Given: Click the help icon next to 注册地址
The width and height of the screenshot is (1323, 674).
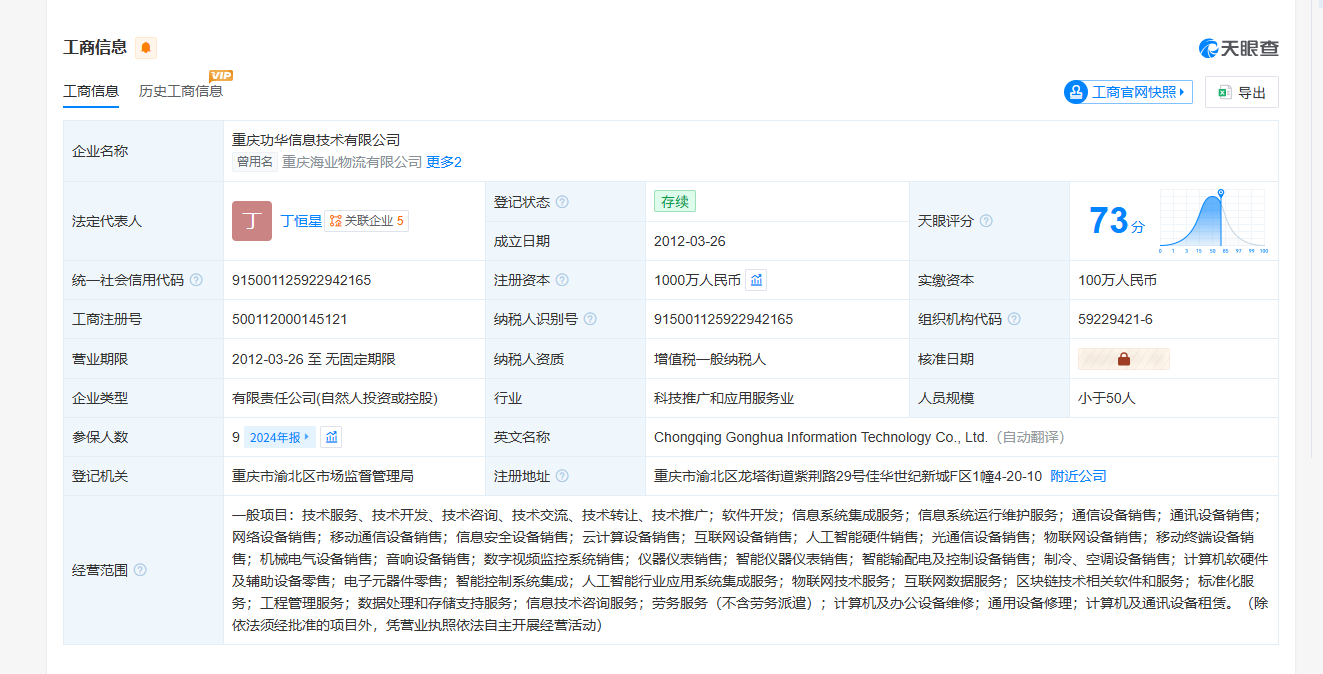Looking at the screenshot, I should tap(562, 476).
